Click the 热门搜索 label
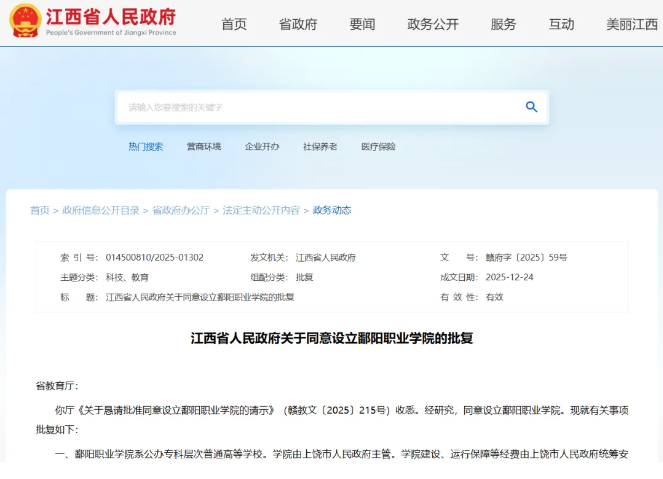Image resolution: width=663 pixels, height=479 pixels. 145,147
